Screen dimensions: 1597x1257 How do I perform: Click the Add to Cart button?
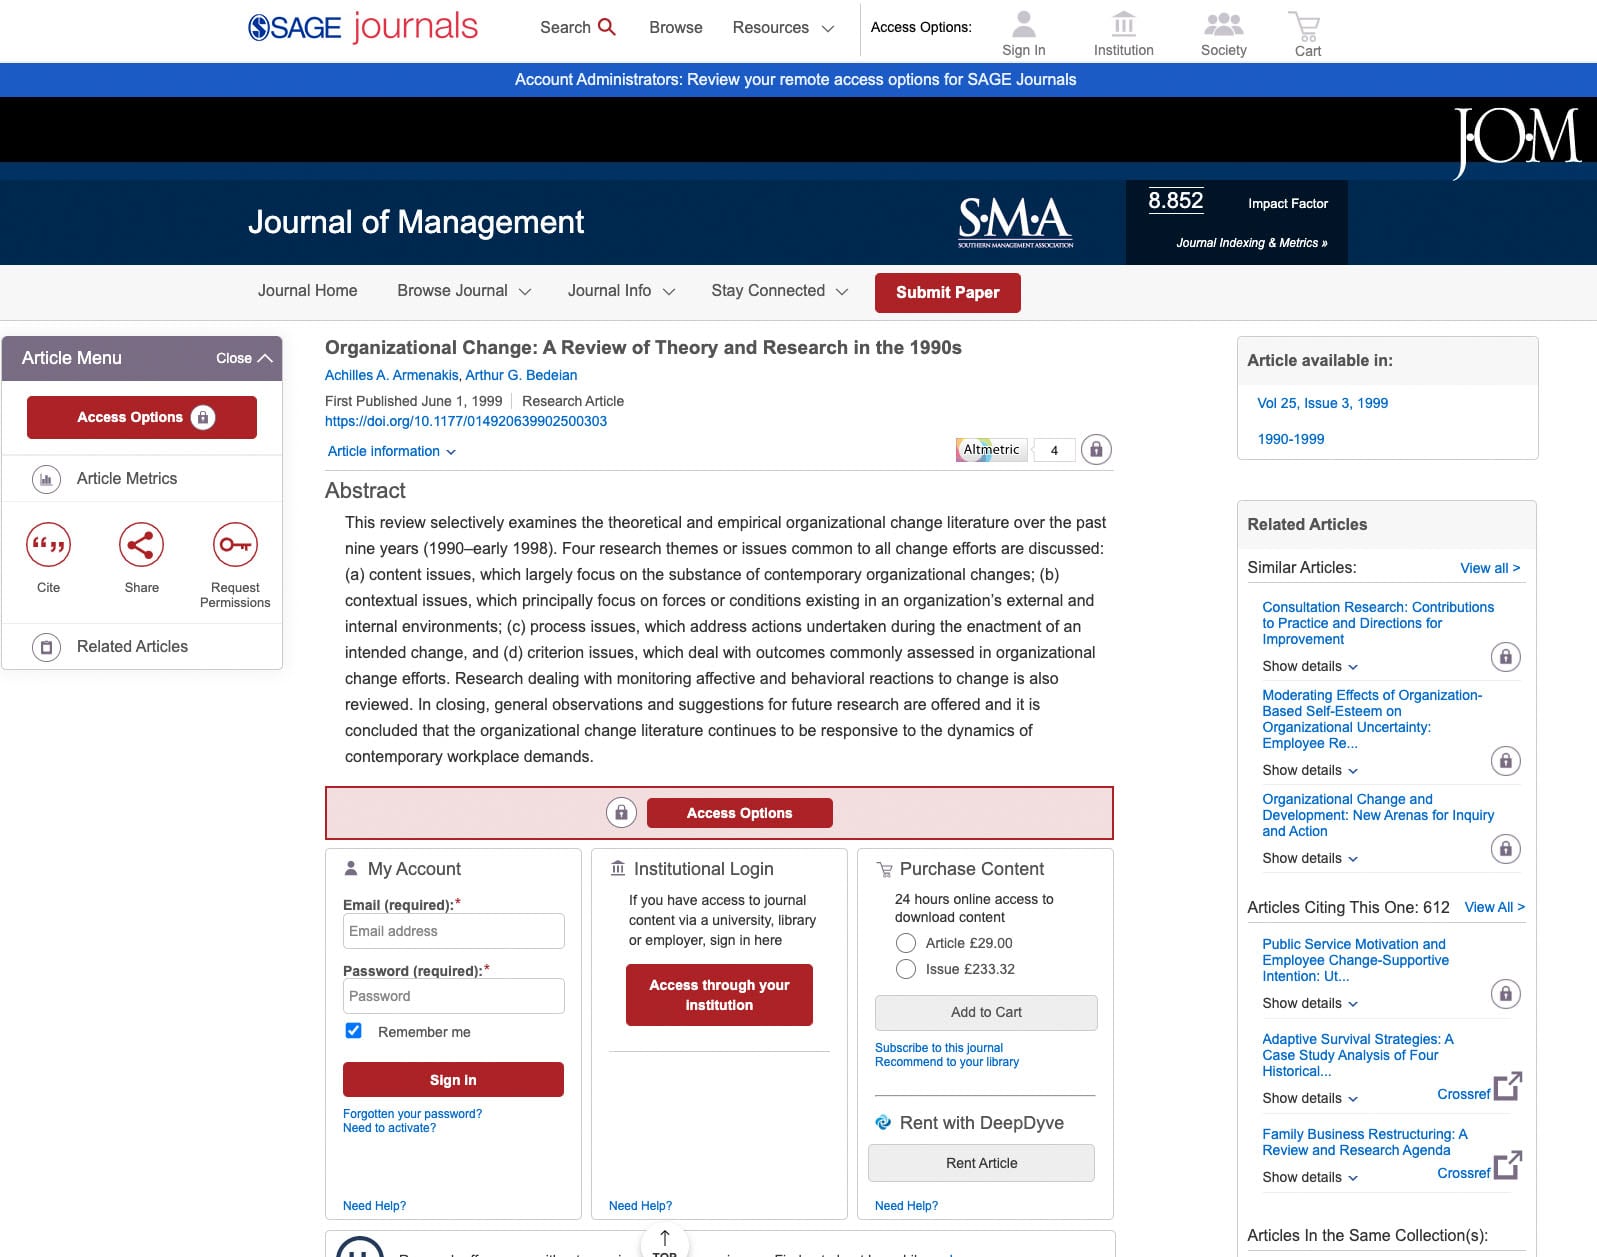point(986,1013)
